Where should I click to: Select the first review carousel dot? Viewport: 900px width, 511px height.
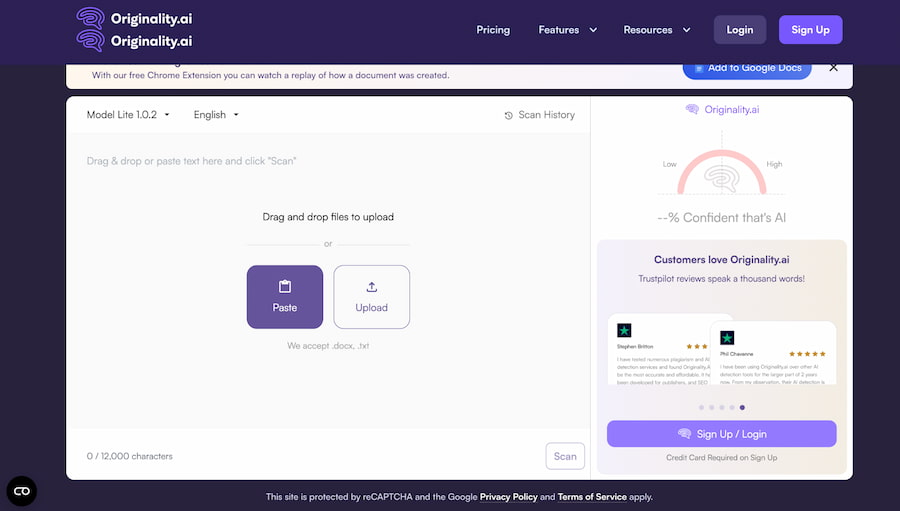point(701,408)
